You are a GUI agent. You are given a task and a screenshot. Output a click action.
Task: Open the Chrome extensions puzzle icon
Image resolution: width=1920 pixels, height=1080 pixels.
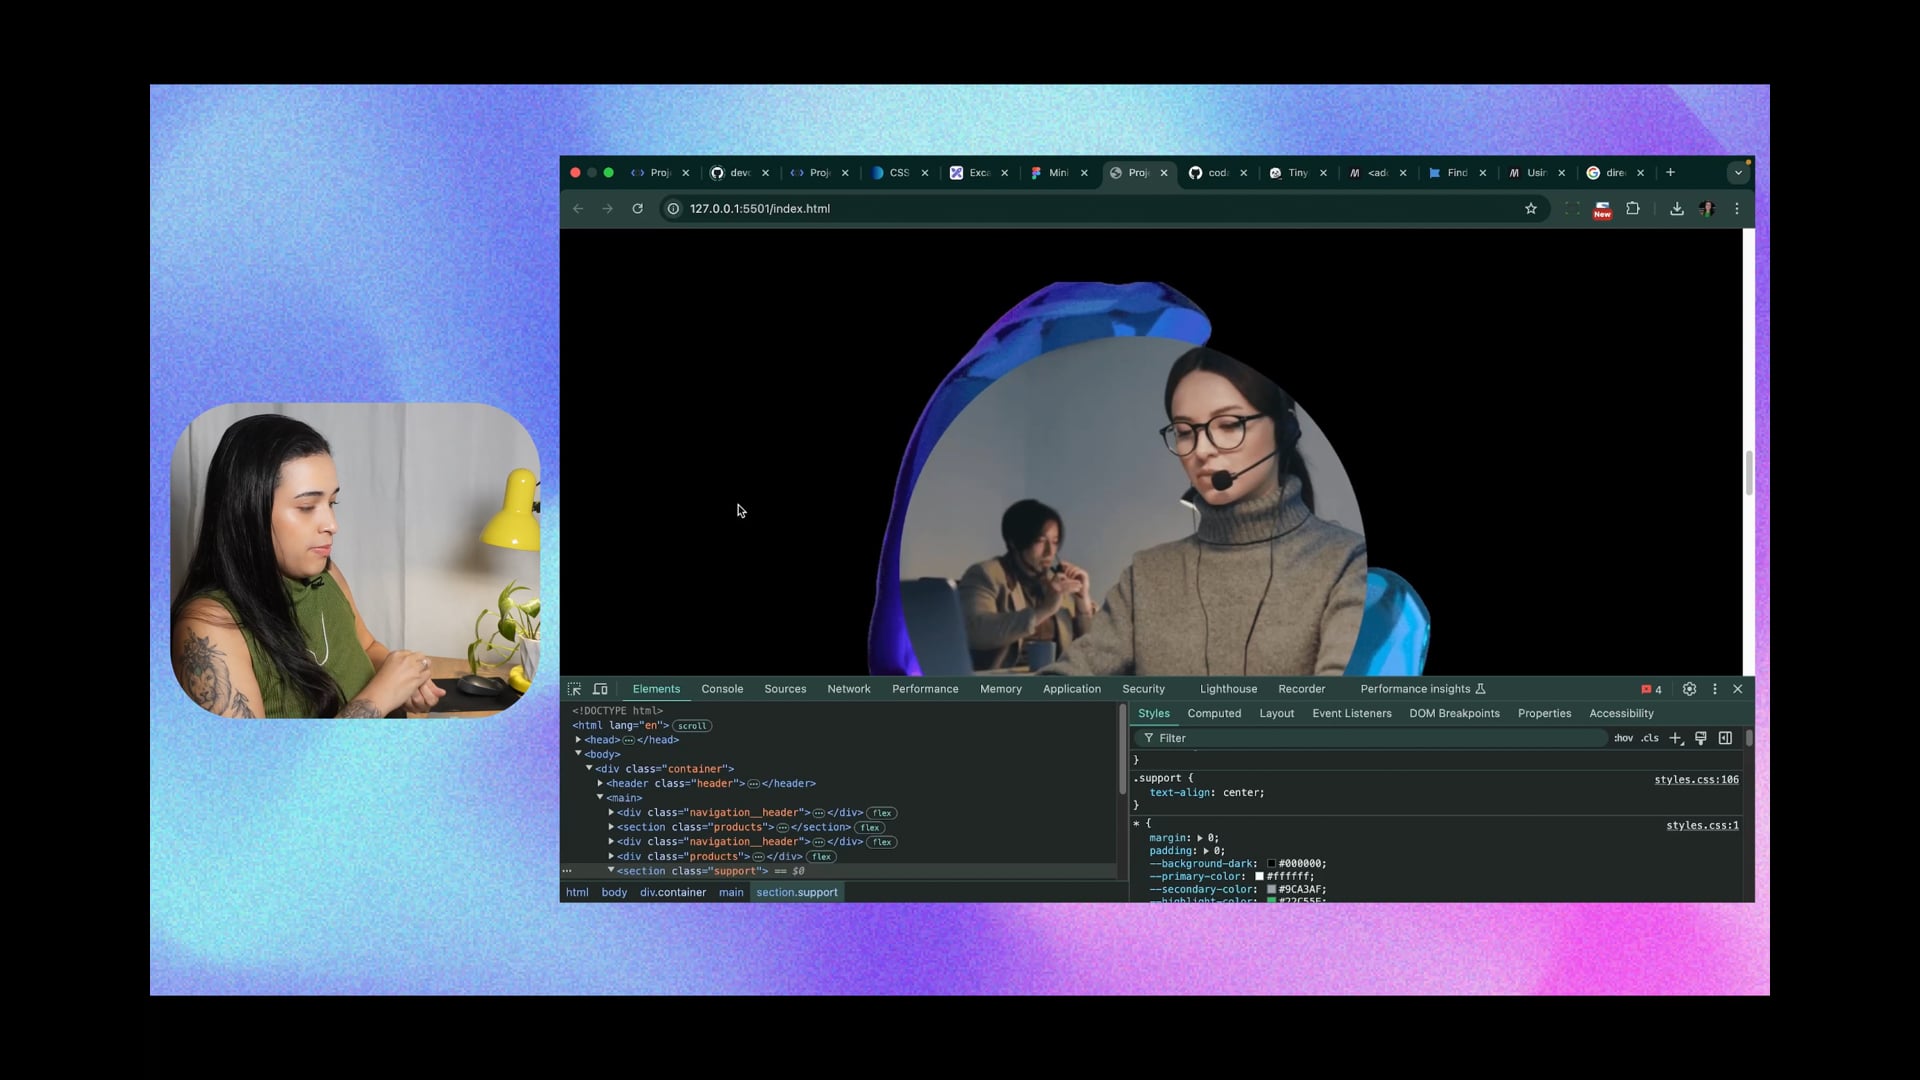(x=1633, y=209)
